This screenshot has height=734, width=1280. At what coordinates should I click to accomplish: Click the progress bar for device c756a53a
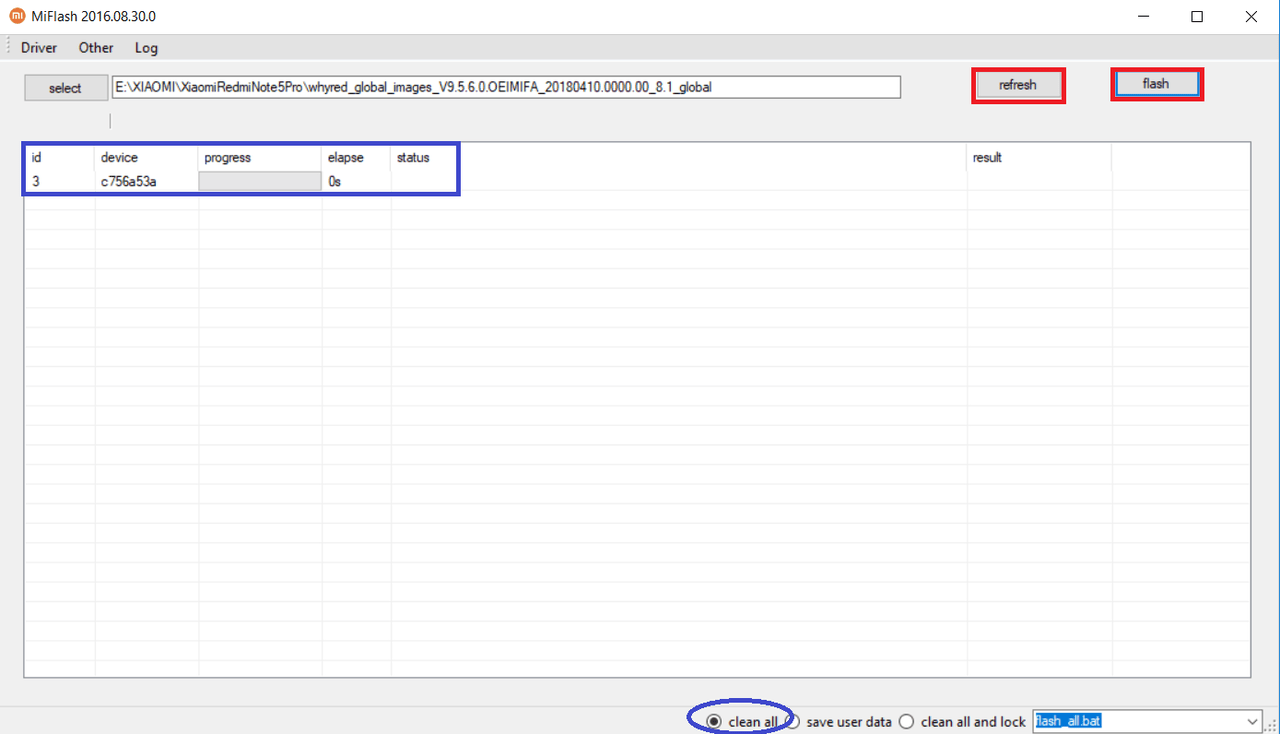(259, 181)
